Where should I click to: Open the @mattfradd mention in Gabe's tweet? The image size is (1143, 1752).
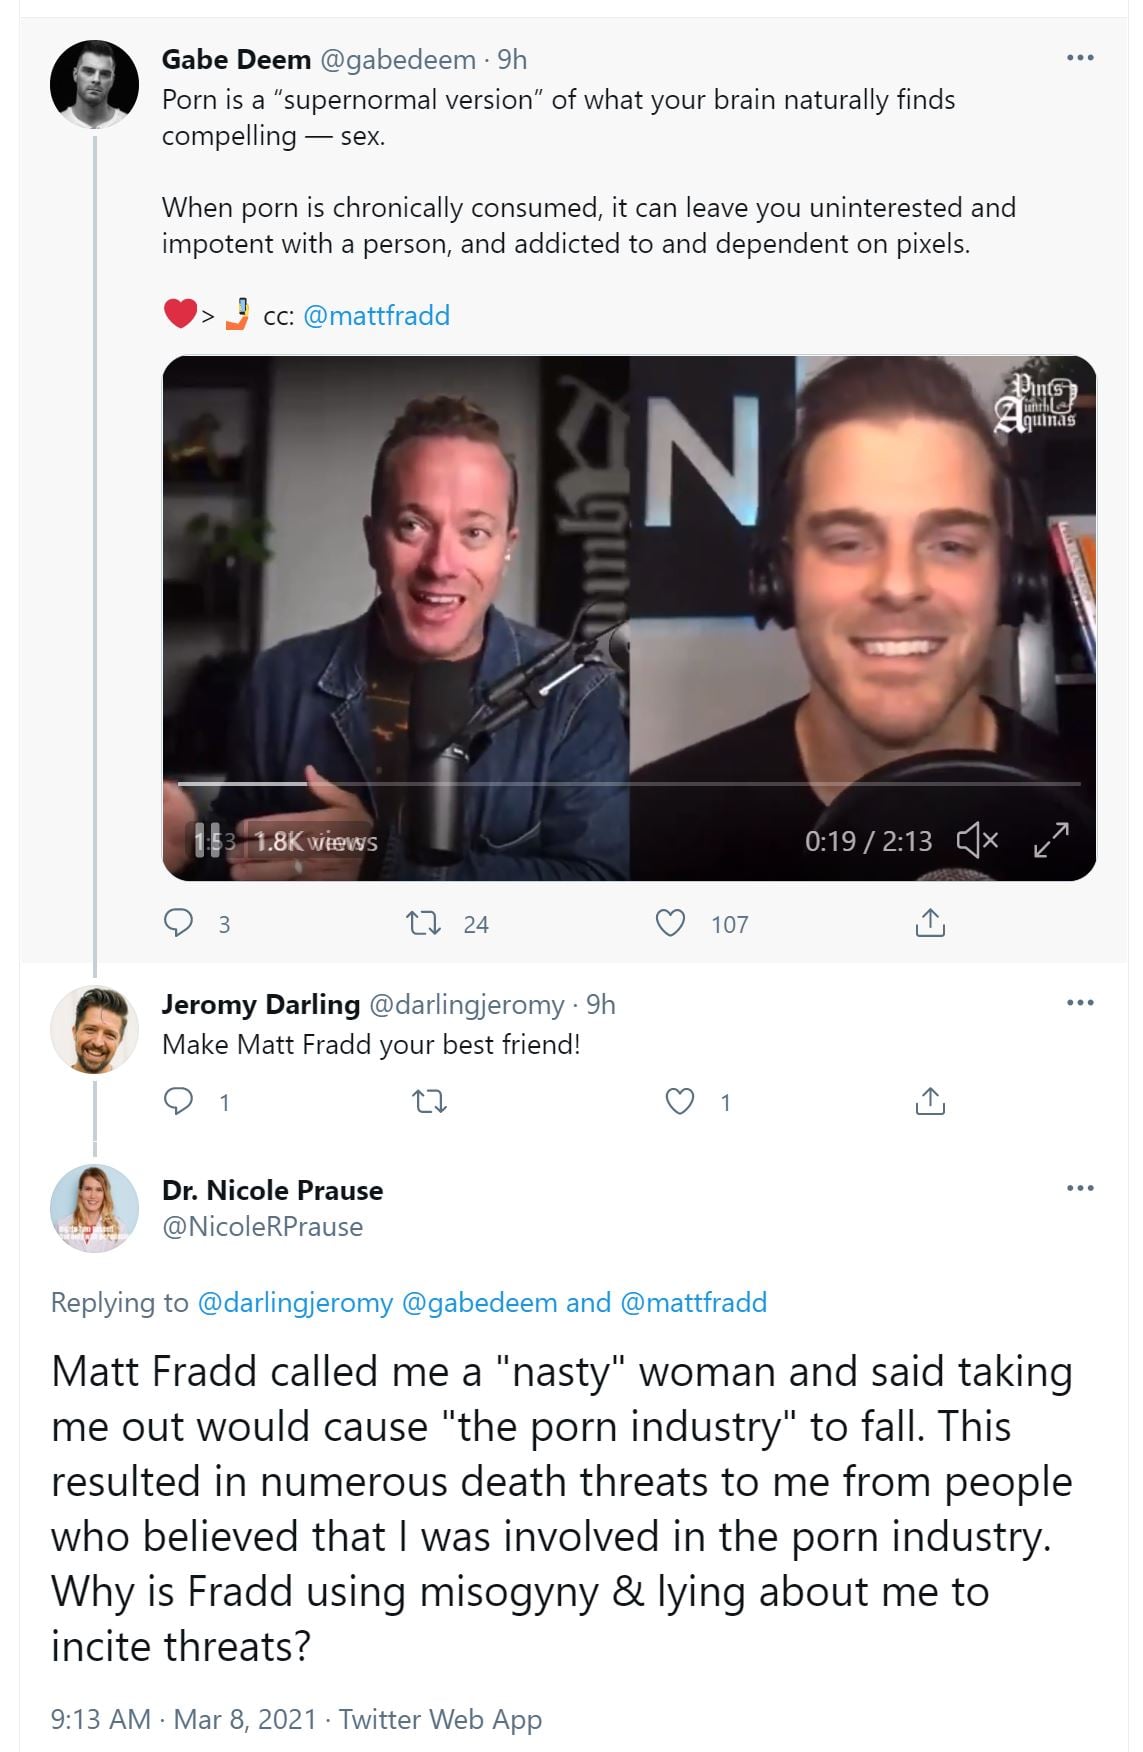coord(376,316)
